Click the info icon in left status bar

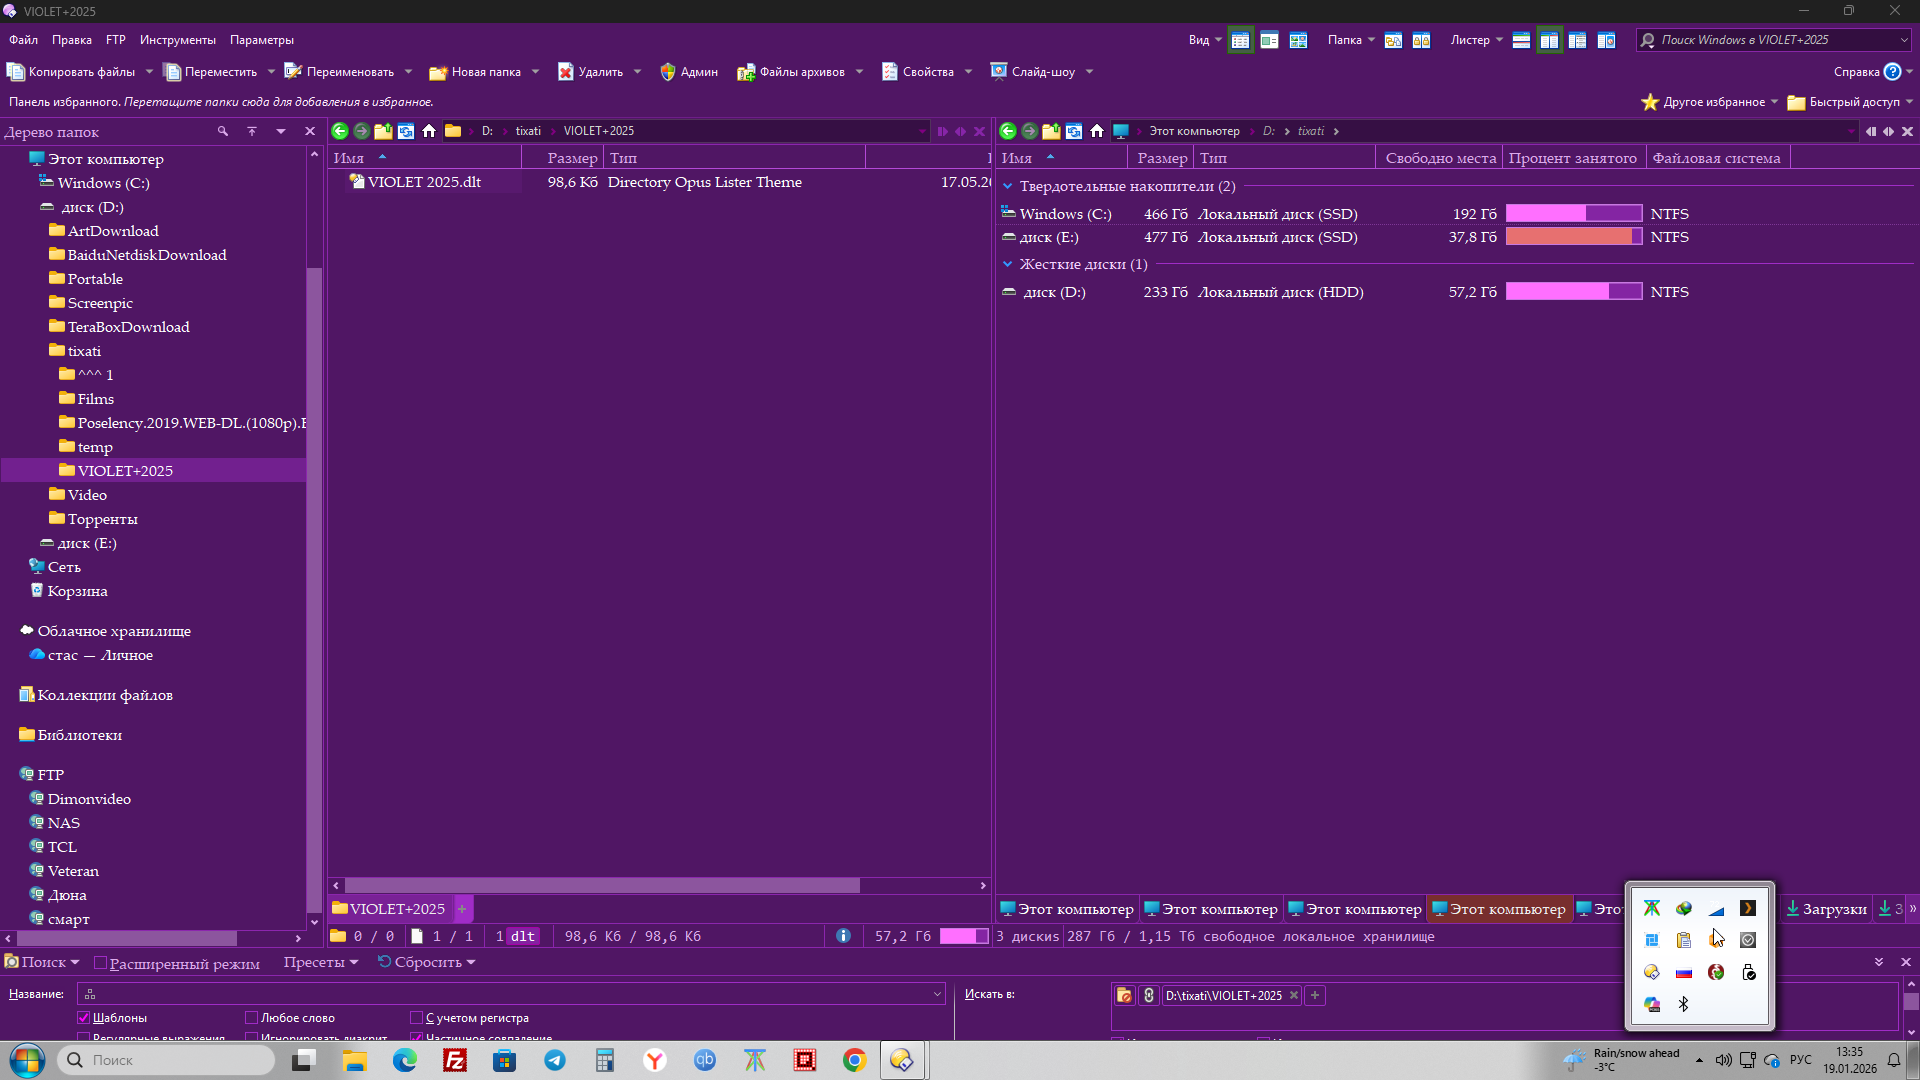[x=843, y=936]
